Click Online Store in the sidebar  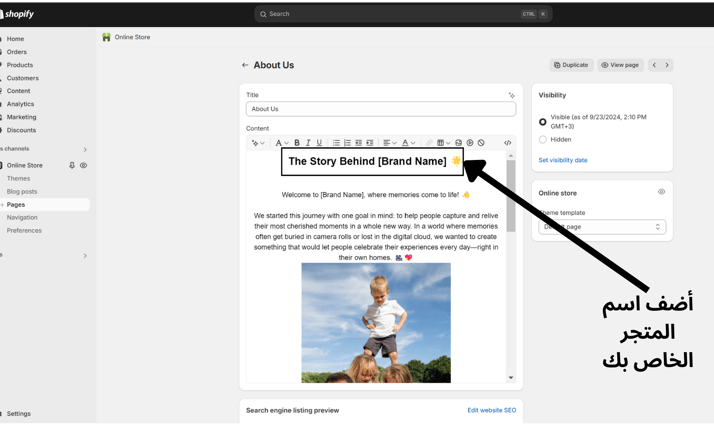[x=25, y=165]
